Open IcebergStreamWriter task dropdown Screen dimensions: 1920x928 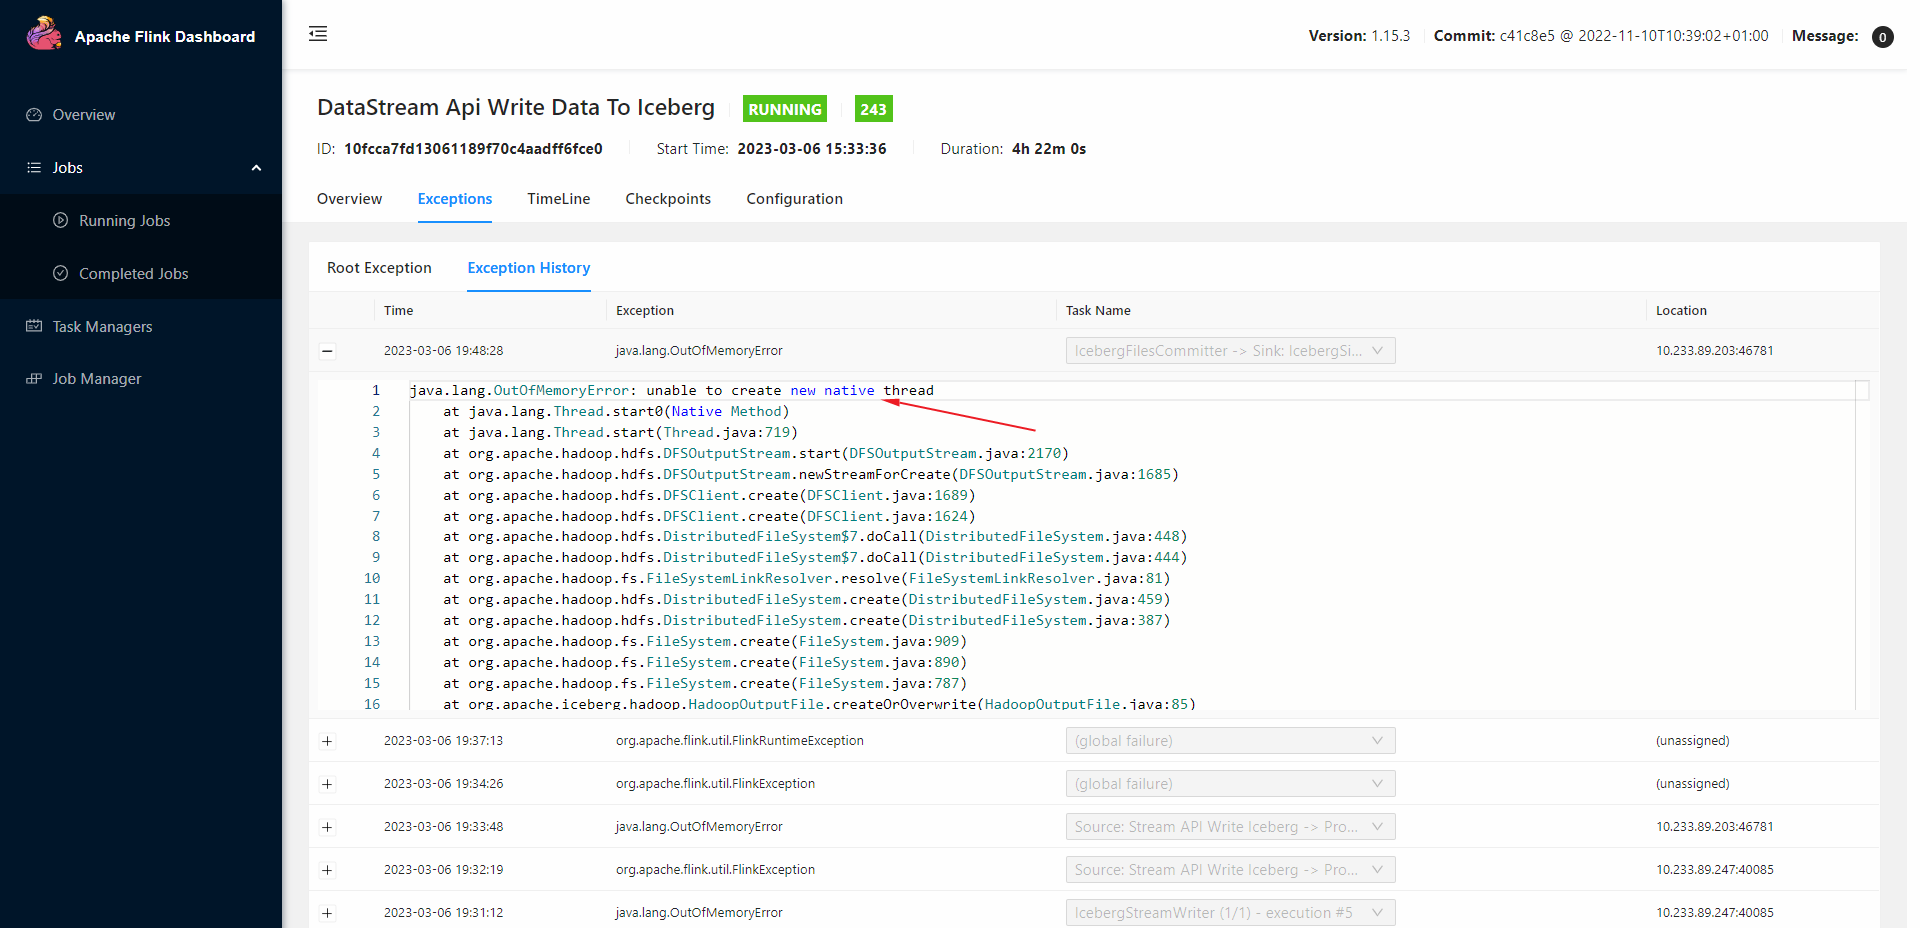click(1230, 913)
